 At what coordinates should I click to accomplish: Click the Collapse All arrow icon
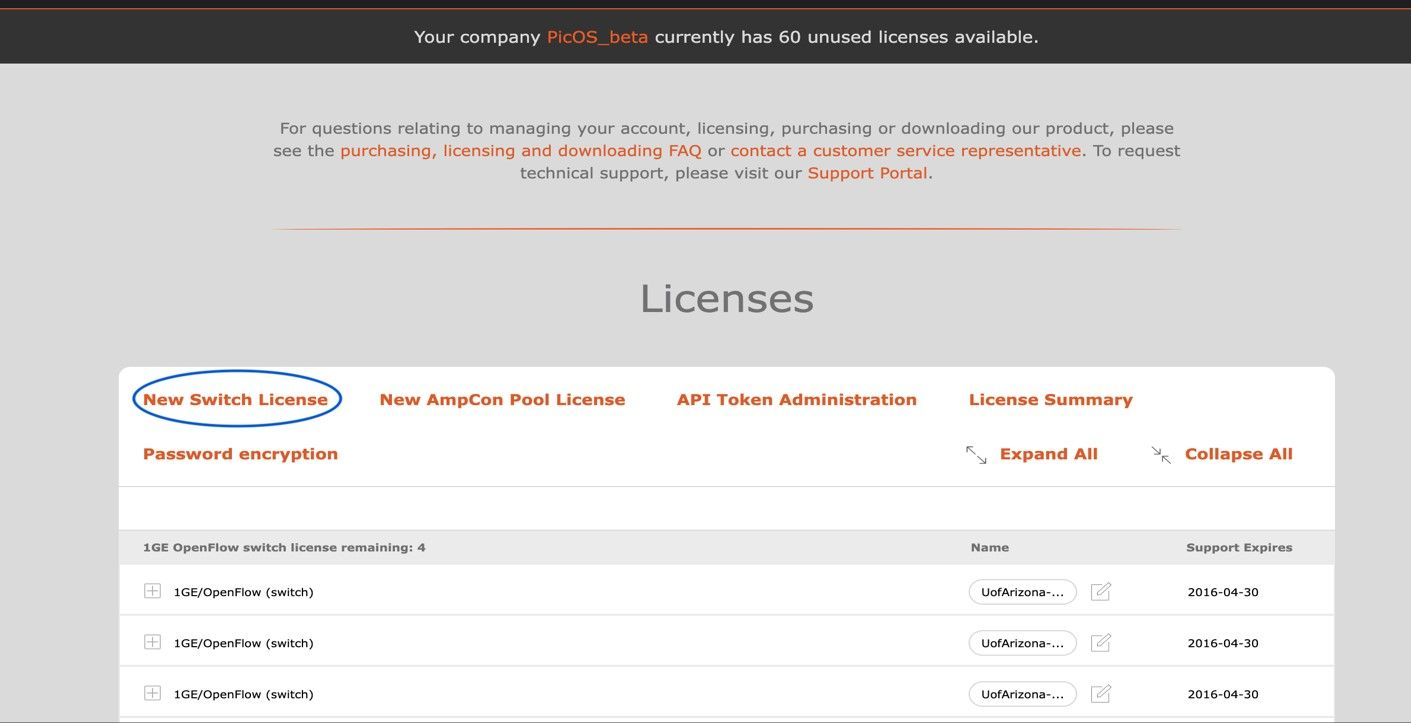(x=1161, y=455)
